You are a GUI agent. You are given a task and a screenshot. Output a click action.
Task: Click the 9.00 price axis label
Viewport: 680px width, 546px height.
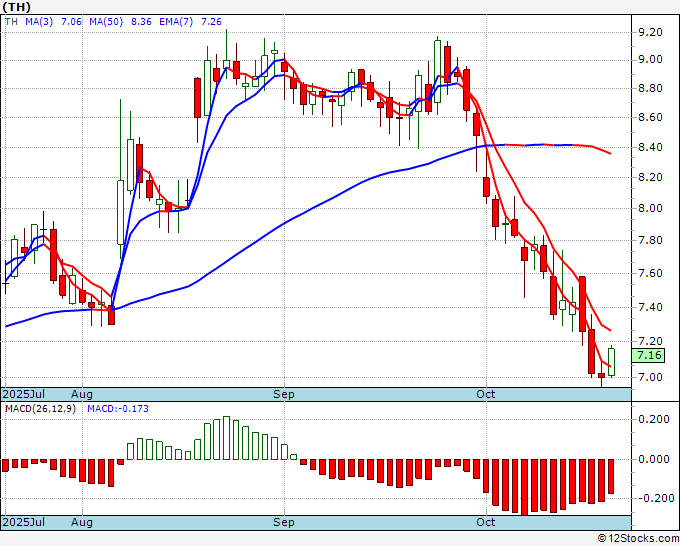pos(650,59)
